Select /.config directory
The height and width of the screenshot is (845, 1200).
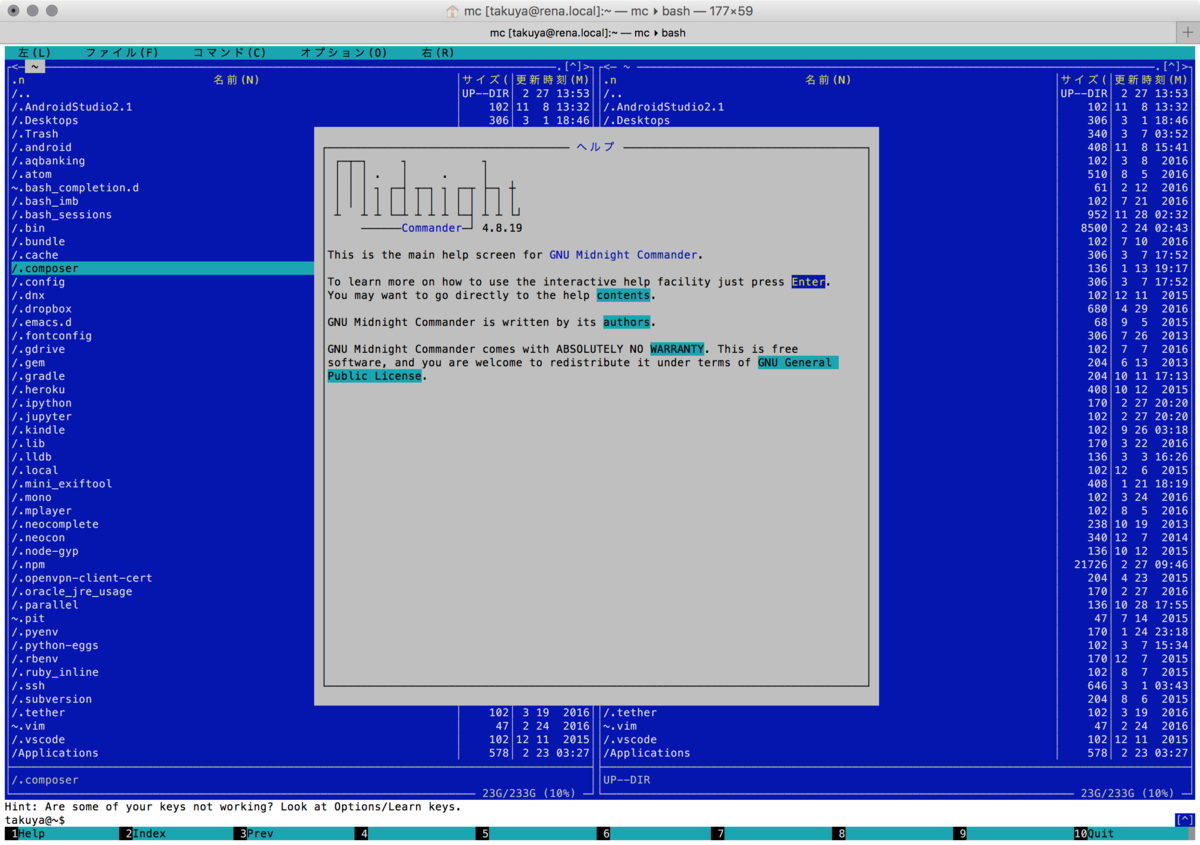(38, 282)
